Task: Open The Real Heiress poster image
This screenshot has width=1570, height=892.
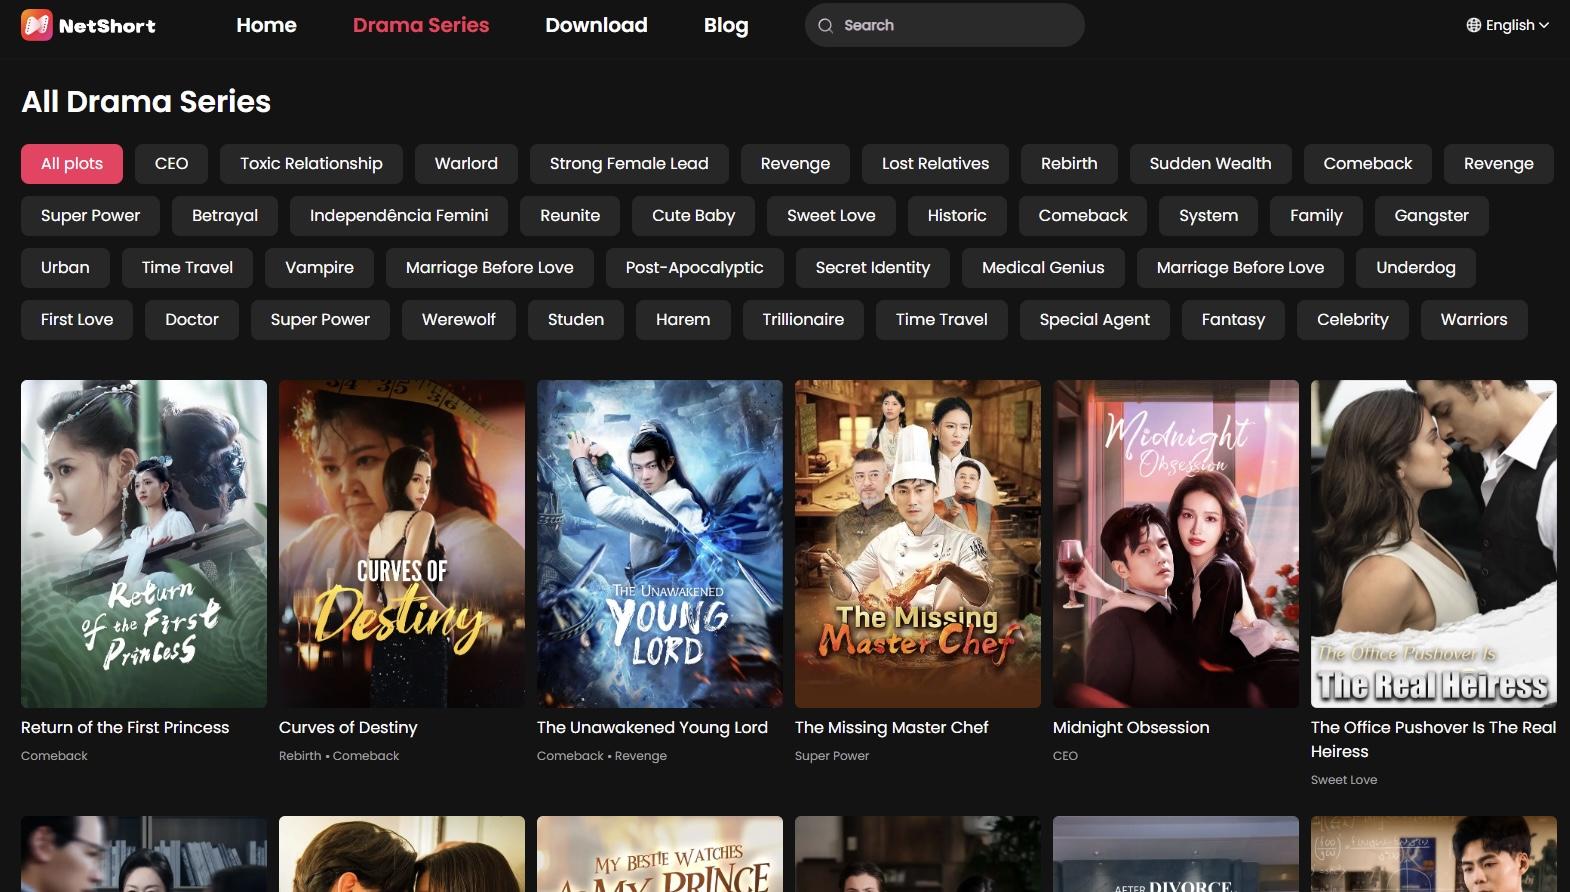Action: coord(1434,544)
